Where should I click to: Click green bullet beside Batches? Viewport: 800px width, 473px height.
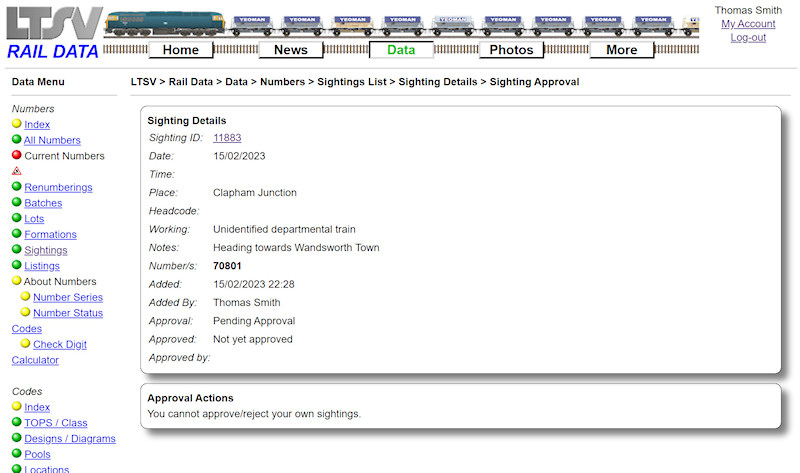[17, 202]
